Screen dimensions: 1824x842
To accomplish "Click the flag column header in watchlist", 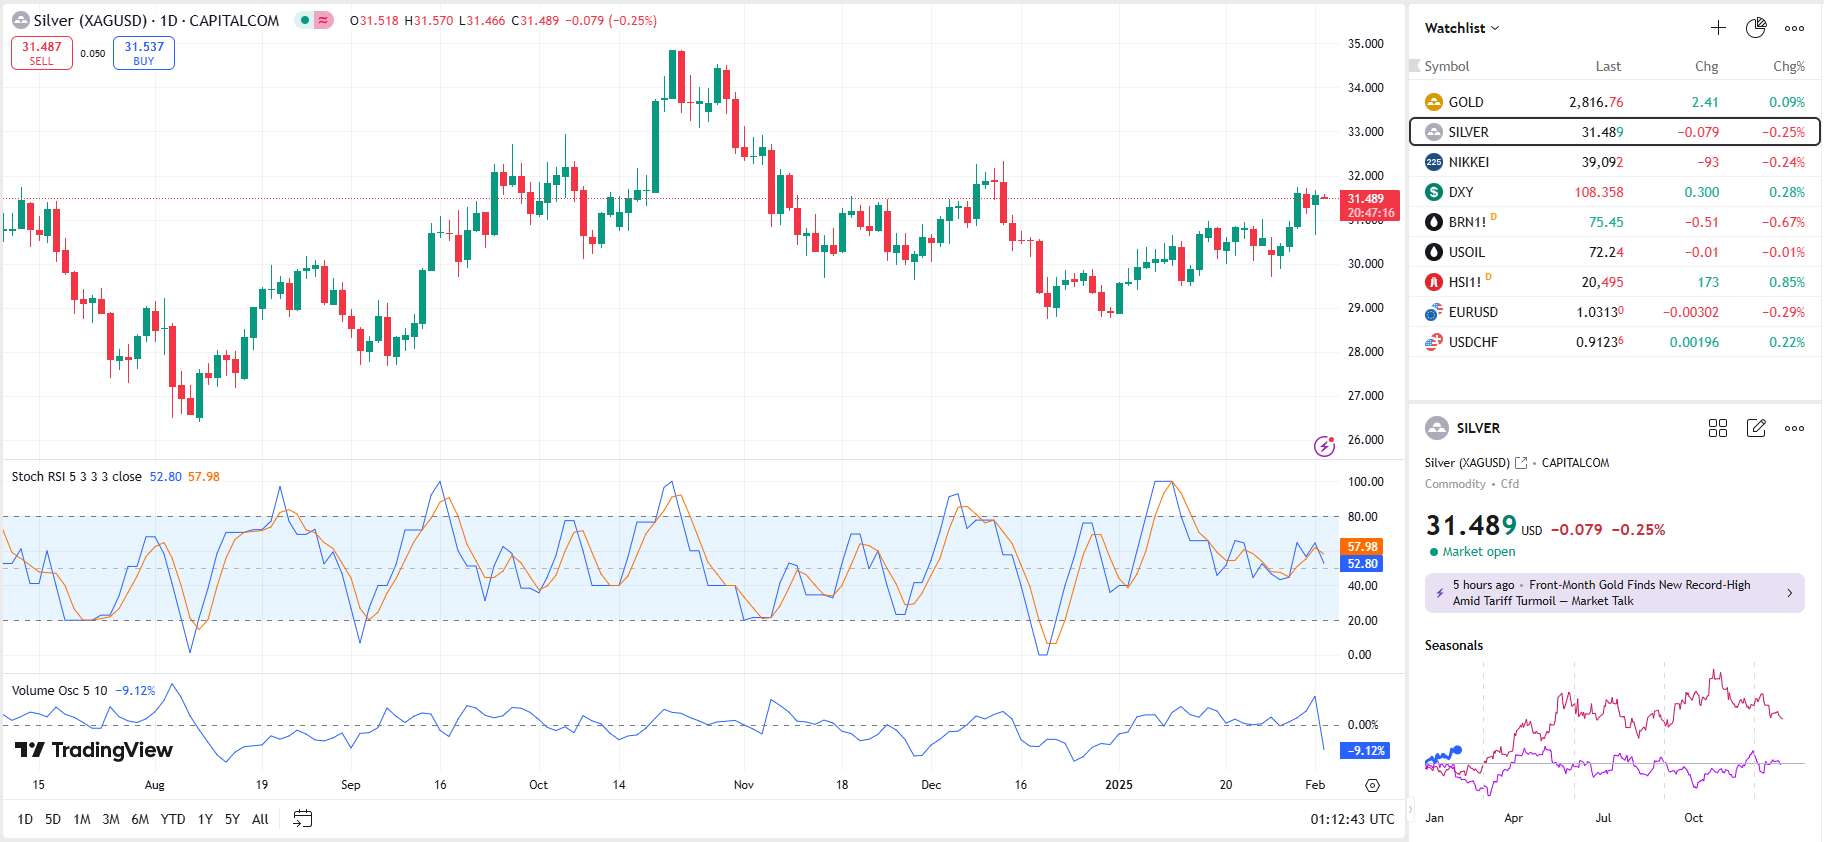I will 1414,66.
